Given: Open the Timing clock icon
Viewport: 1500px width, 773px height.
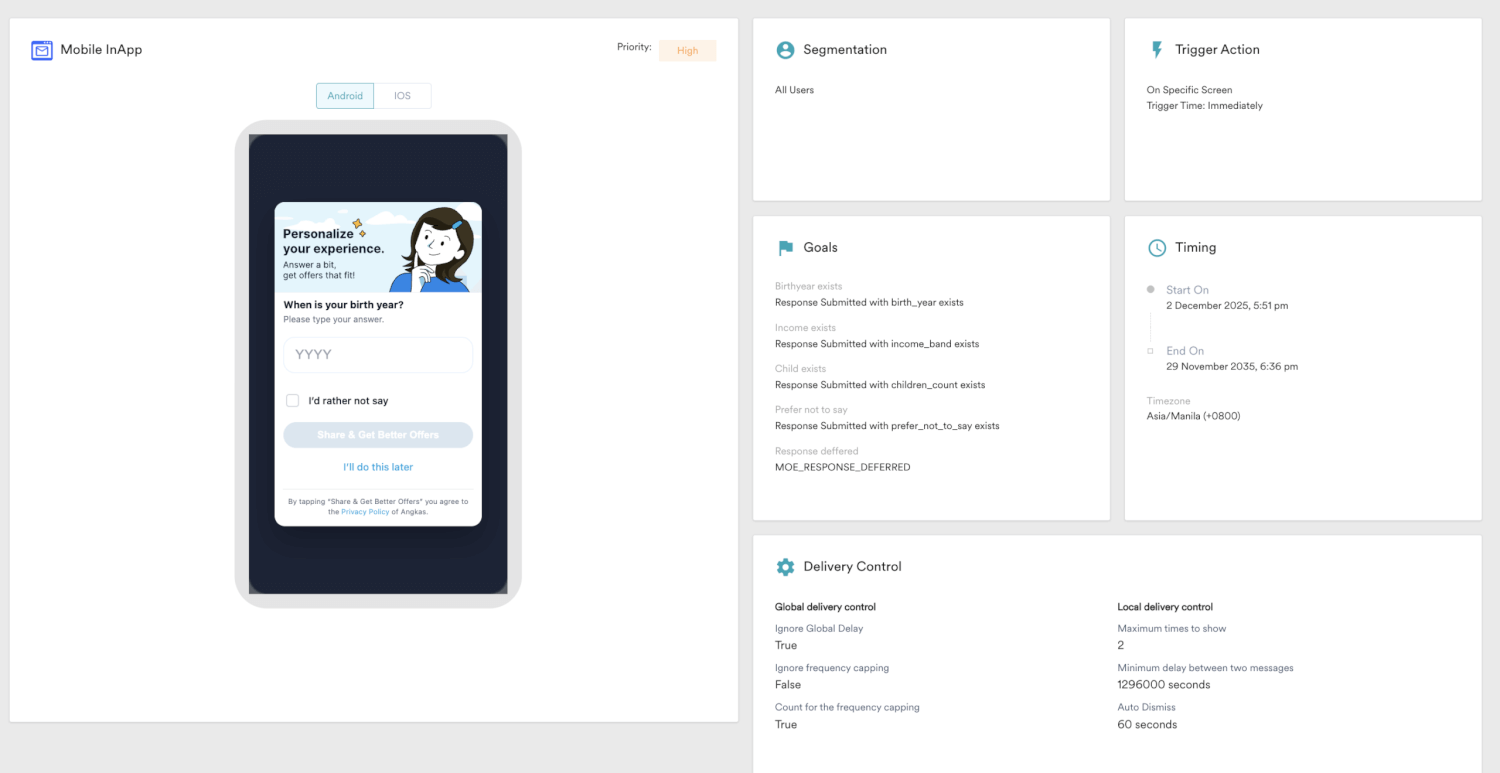Looking at the screenshot, I should point(1157,247).
